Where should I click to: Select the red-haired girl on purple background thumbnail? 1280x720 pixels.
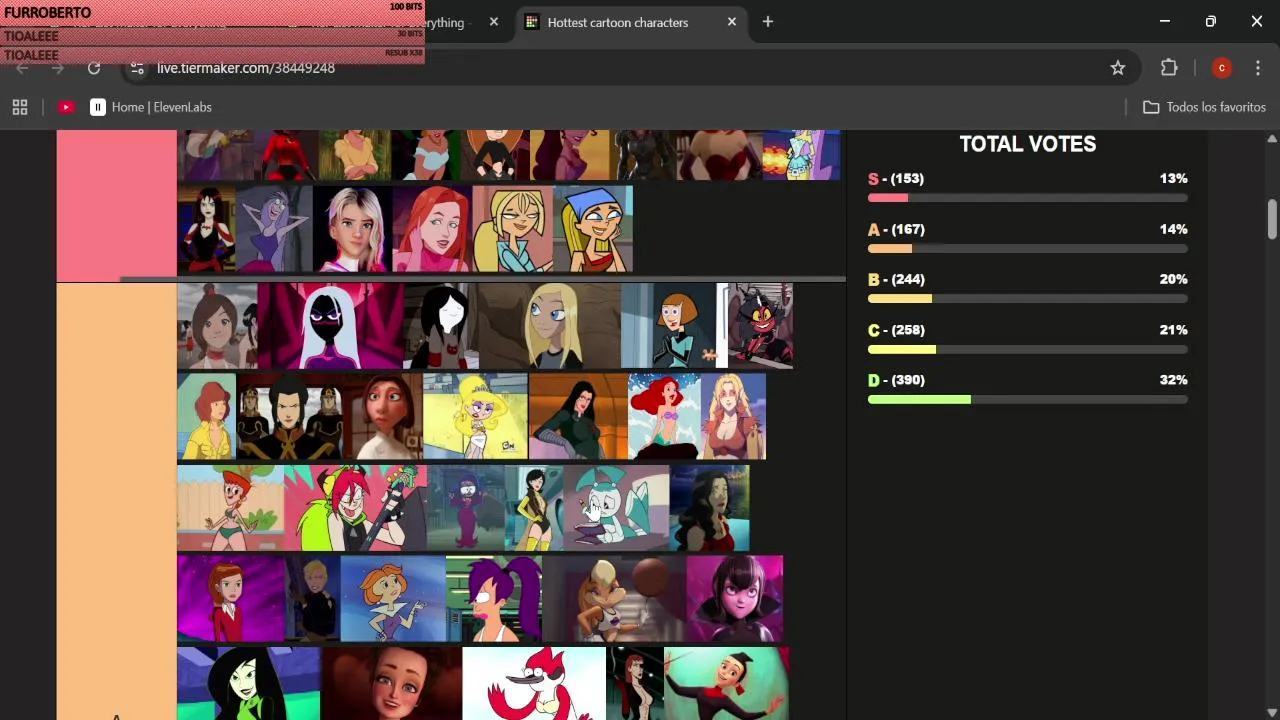click(x=230, y=598)
